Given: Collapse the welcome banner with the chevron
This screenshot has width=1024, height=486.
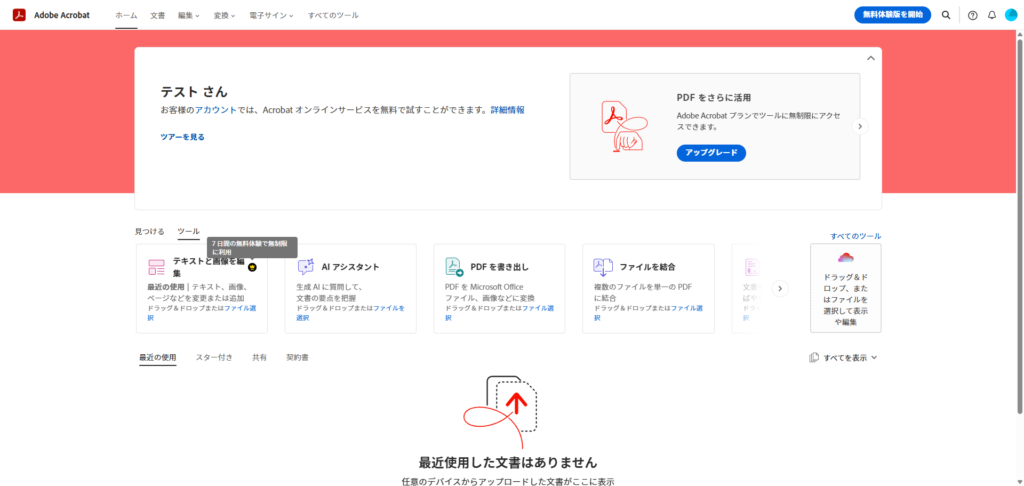Looking at the screenshot, I should (x=870, y=58).
